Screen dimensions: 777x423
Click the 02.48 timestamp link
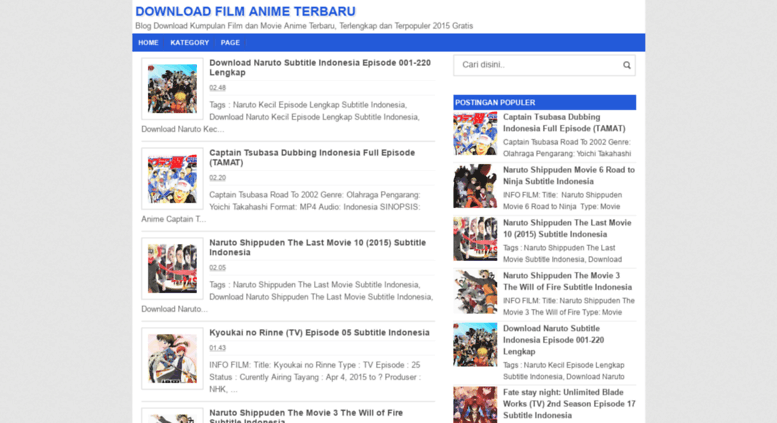217,88
